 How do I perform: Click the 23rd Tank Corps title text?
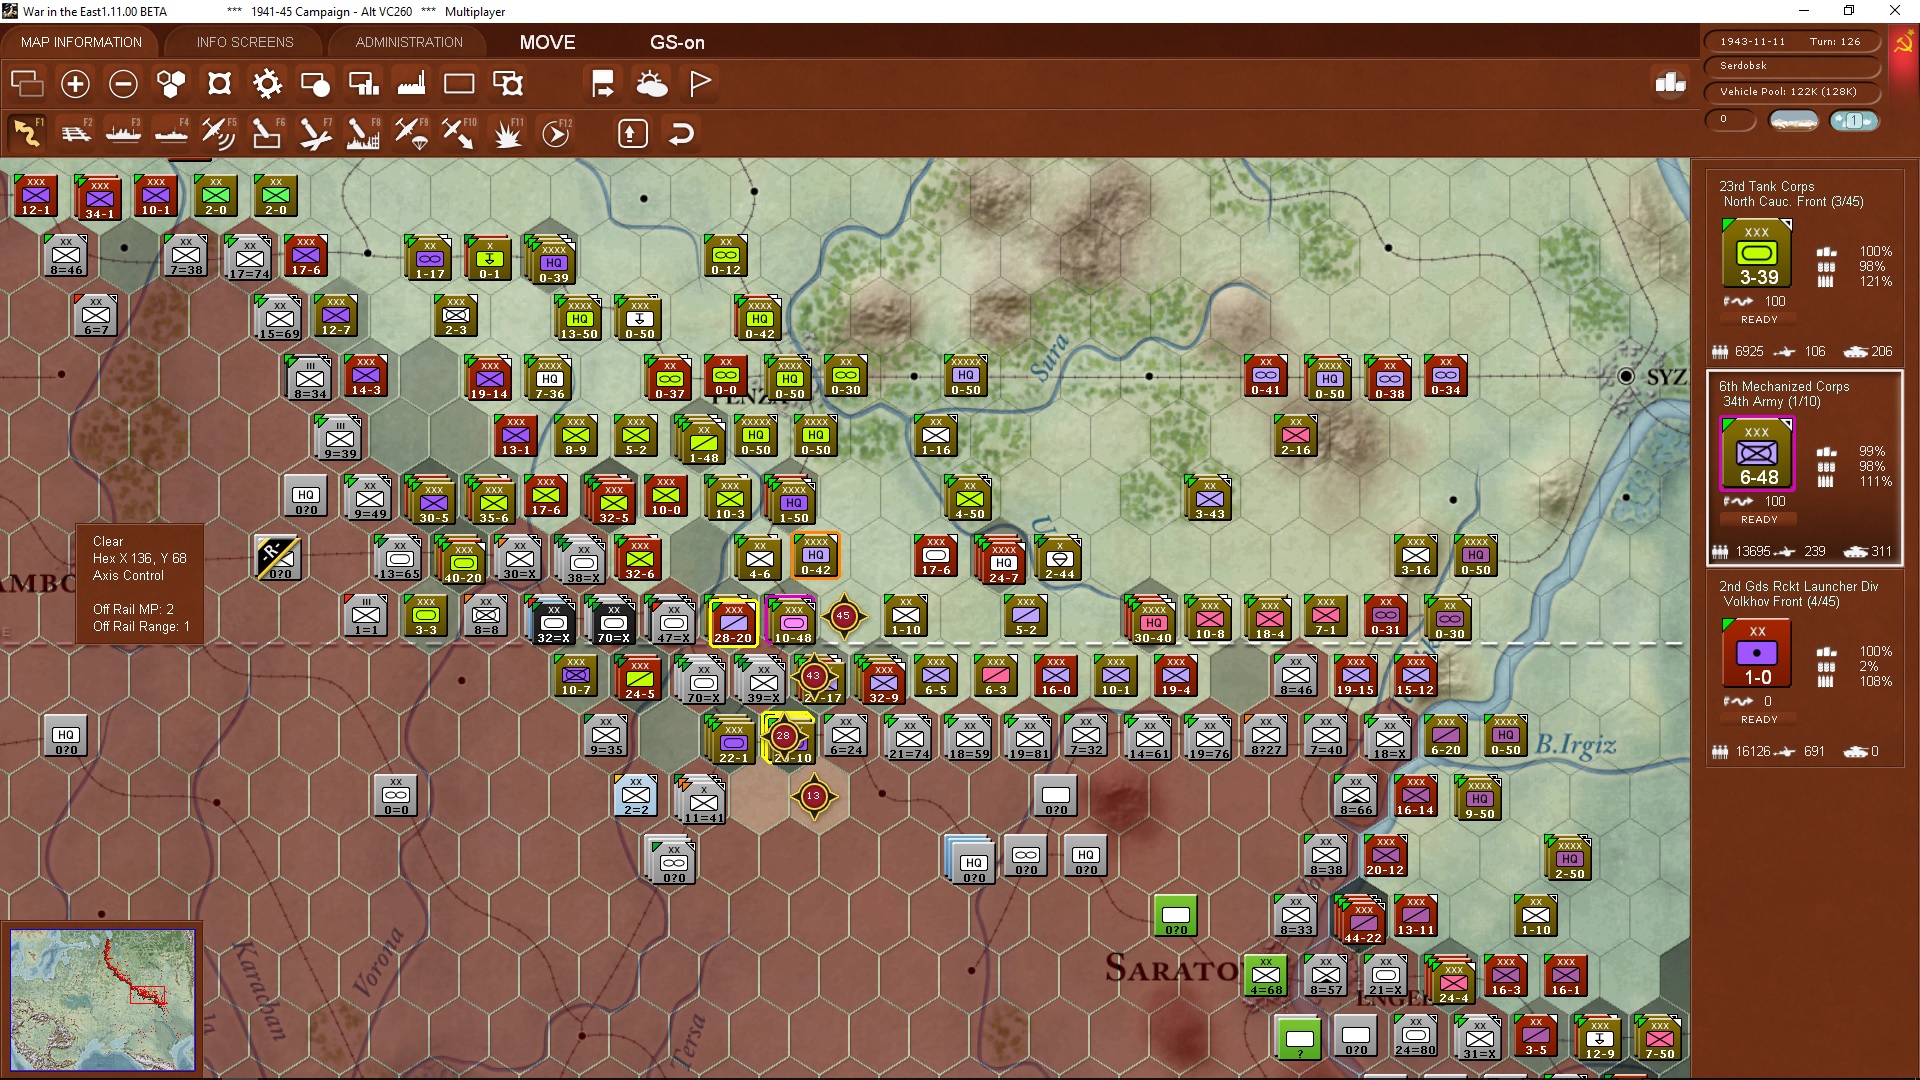(x=1766, y=187)
